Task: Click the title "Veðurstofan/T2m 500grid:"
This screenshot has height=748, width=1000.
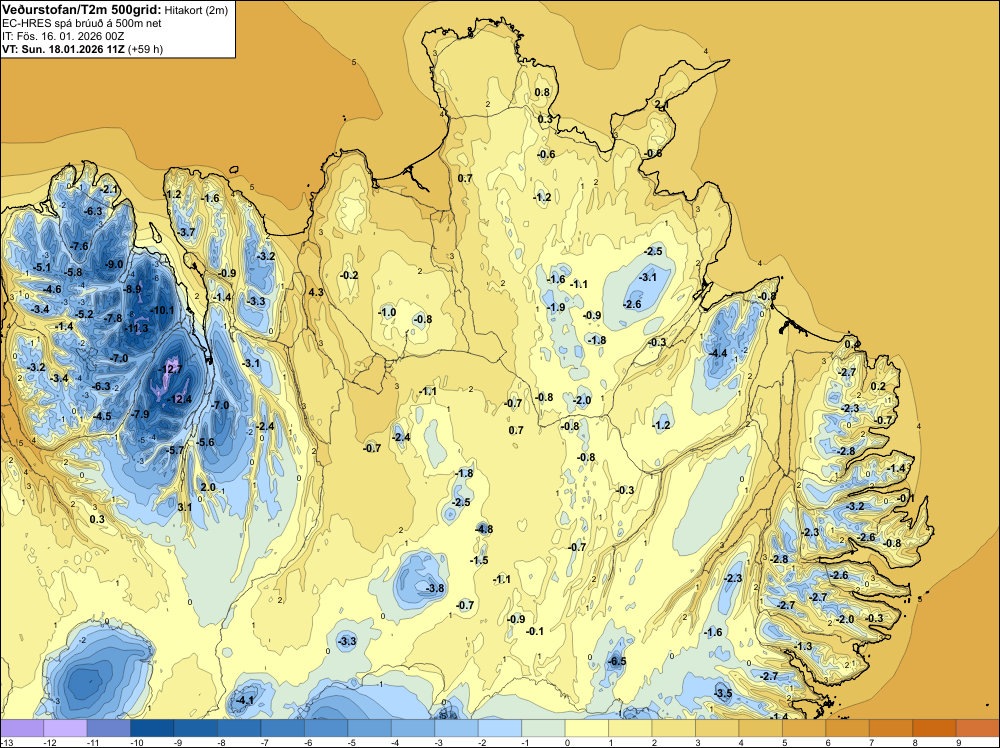Action: [82, 10]
